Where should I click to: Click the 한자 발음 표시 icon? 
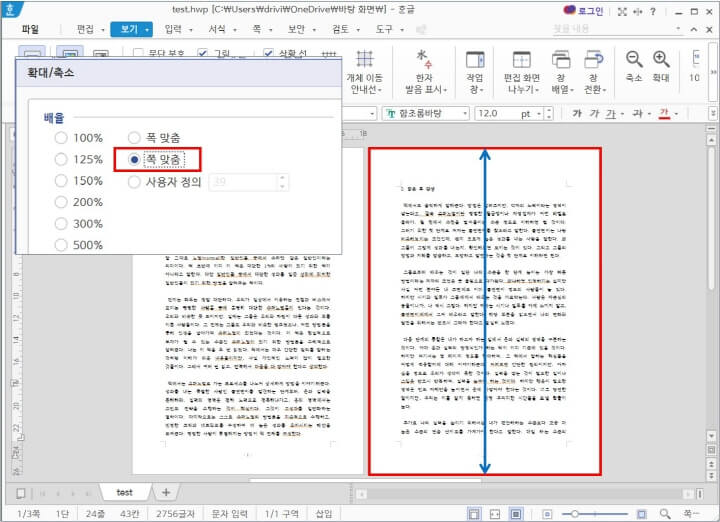coord(424,59)
